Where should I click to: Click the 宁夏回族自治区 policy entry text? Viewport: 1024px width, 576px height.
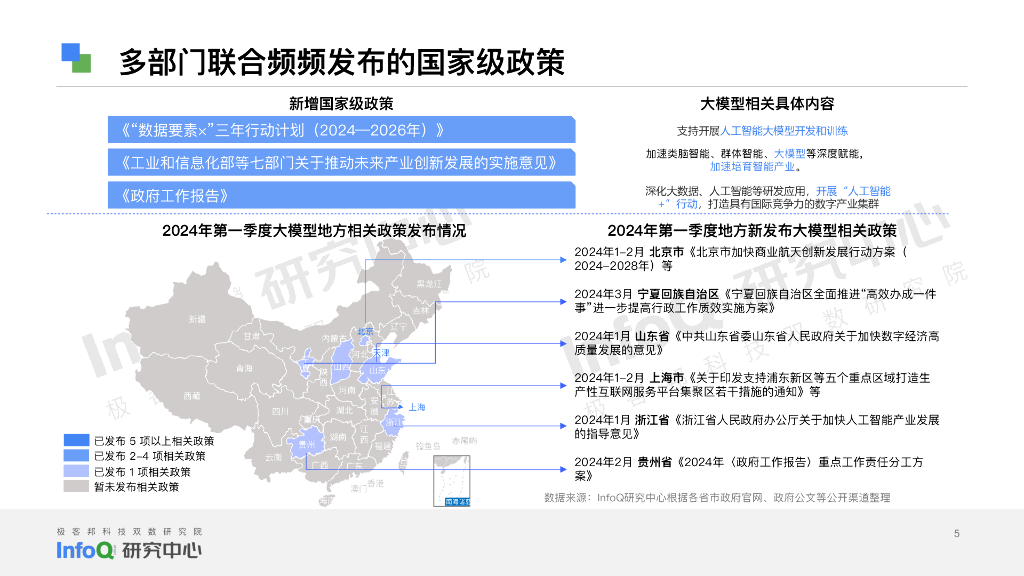[755, 300]
